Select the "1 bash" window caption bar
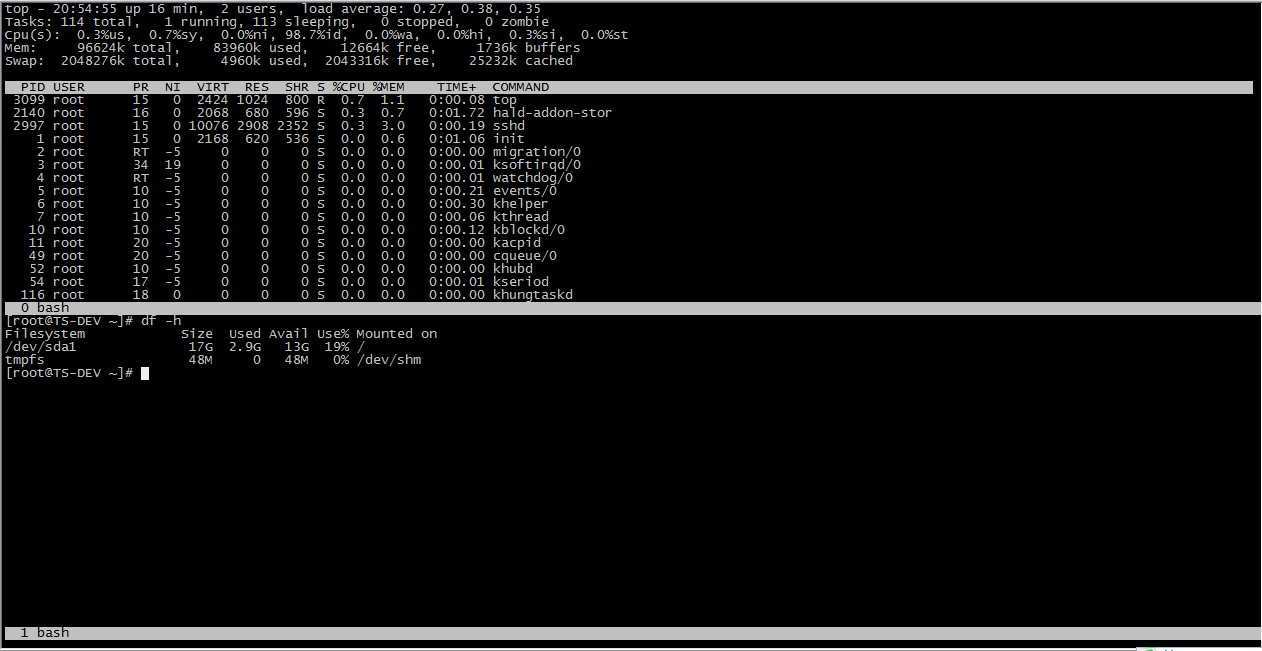Viewport: 1262px width, 651px height. [629, 633]
